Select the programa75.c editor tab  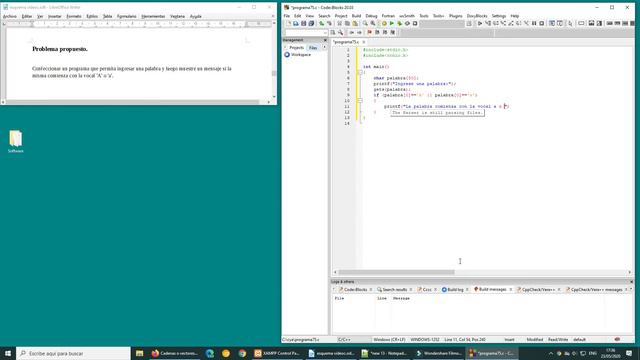point(345,42)
